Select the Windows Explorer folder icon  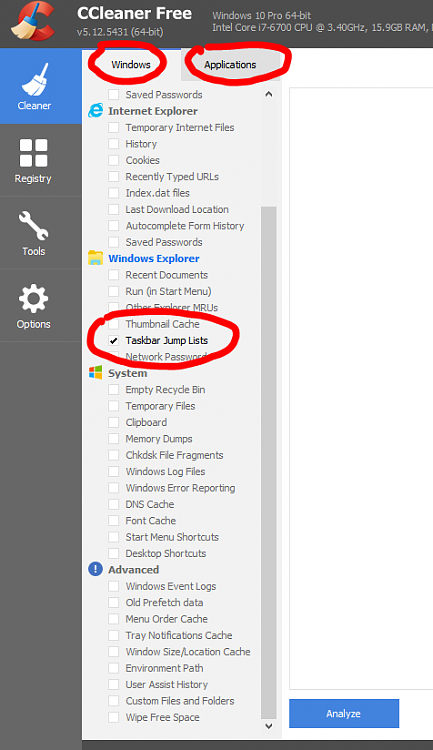[x=95, y=258]
